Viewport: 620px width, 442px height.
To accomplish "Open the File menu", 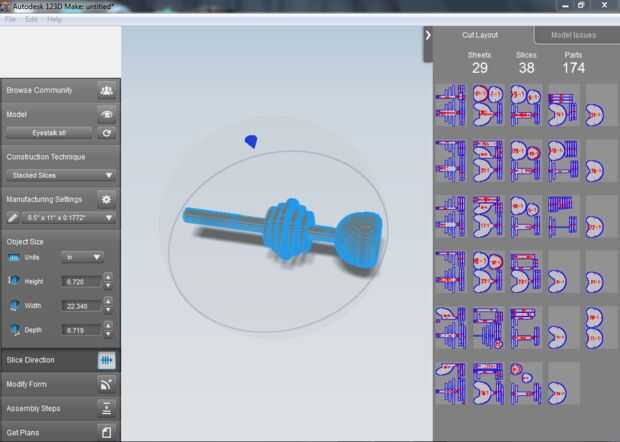I will tap(10, 19).
